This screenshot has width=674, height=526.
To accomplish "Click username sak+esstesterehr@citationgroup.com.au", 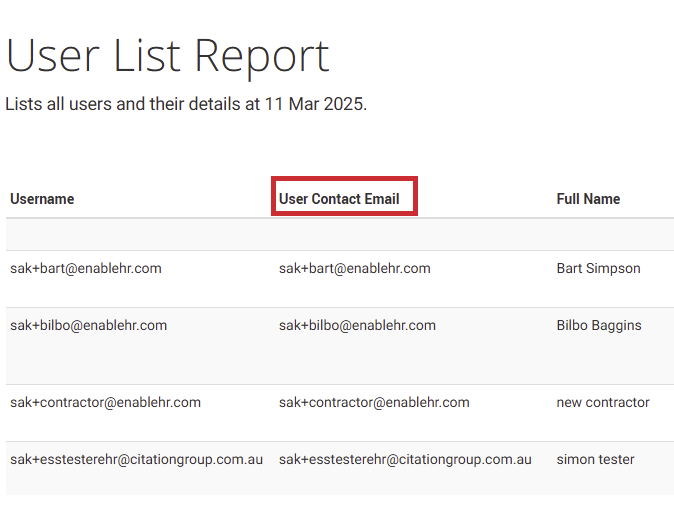I will (x=136, y=460).
